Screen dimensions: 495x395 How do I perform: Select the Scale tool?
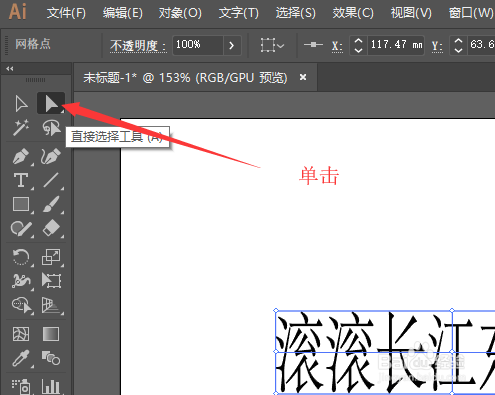[x=51, y=257]
